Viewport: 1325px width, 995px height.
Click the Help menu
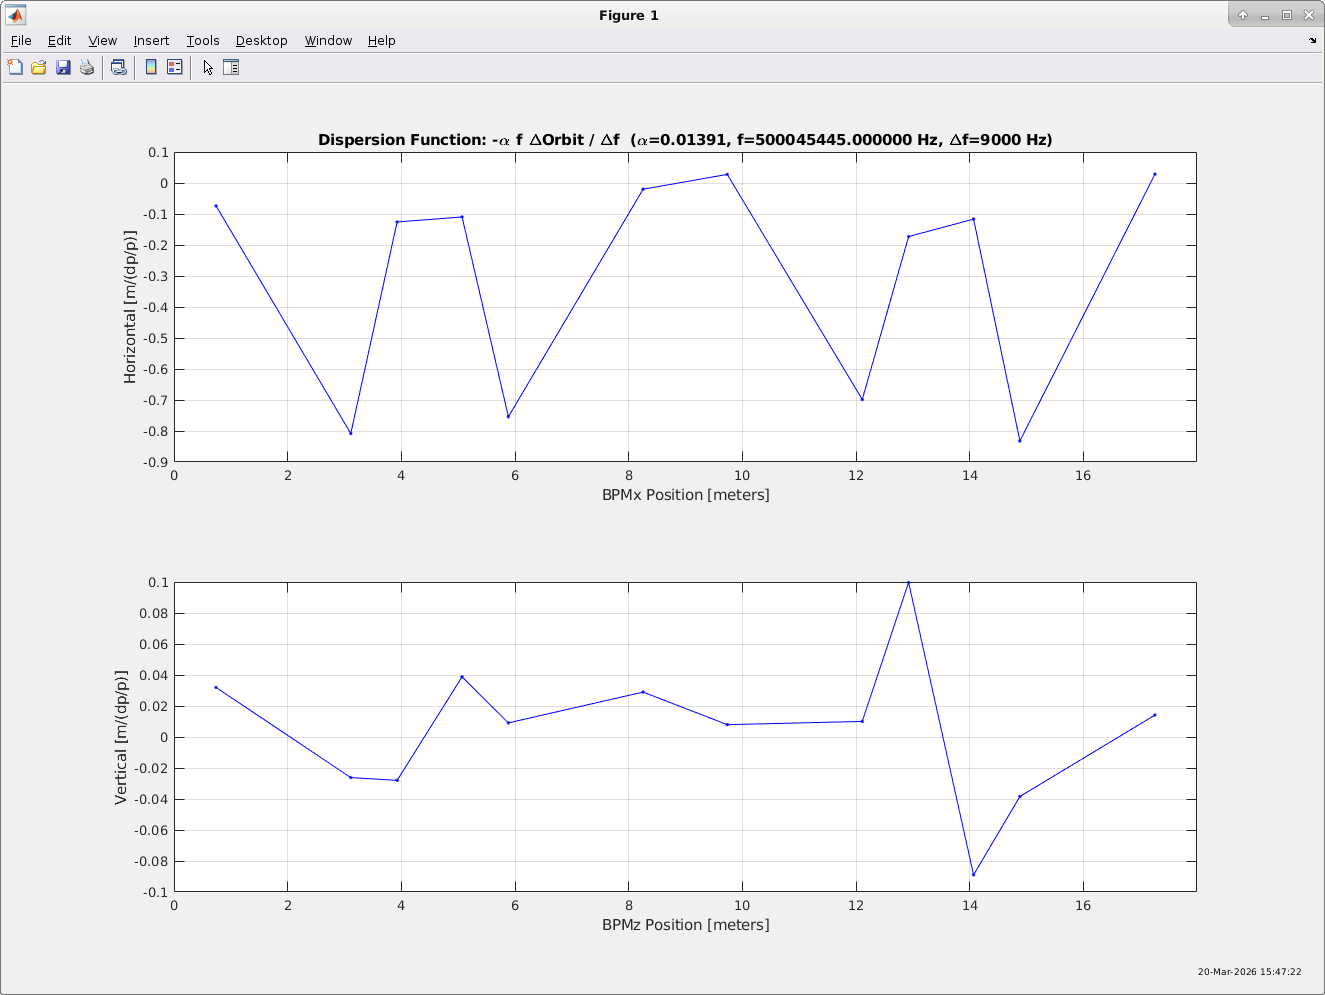pos(381,41)
